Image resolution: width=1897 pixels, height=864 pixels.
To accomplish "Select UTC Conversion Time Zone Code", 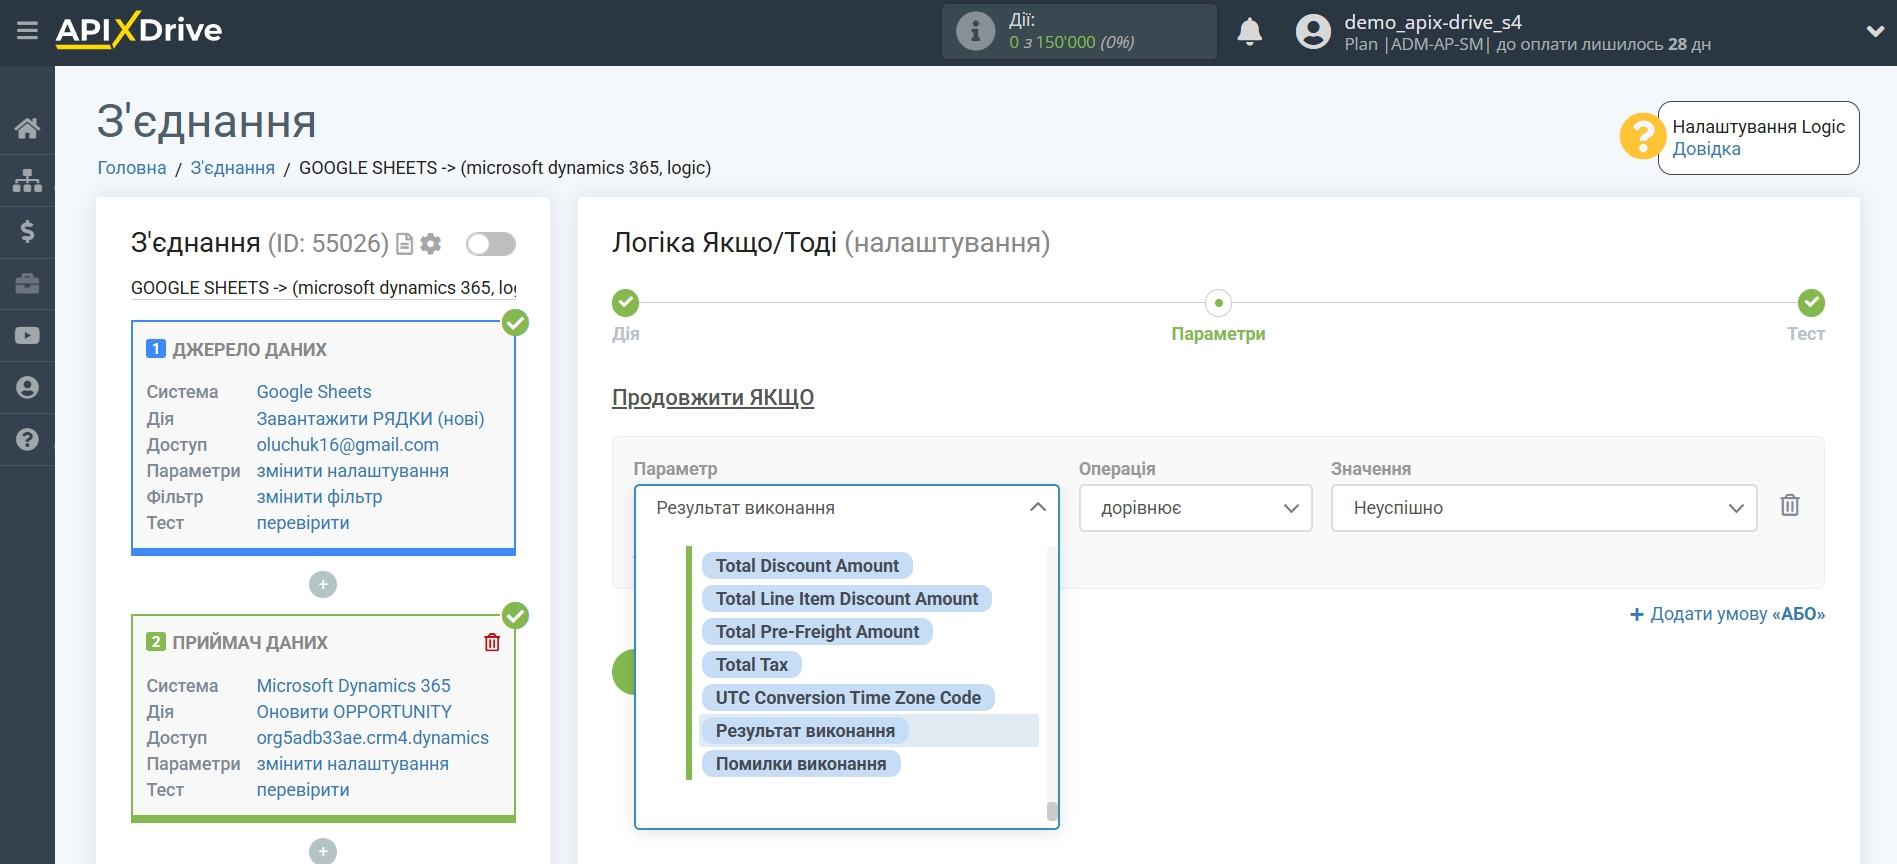I will point(848,698).
